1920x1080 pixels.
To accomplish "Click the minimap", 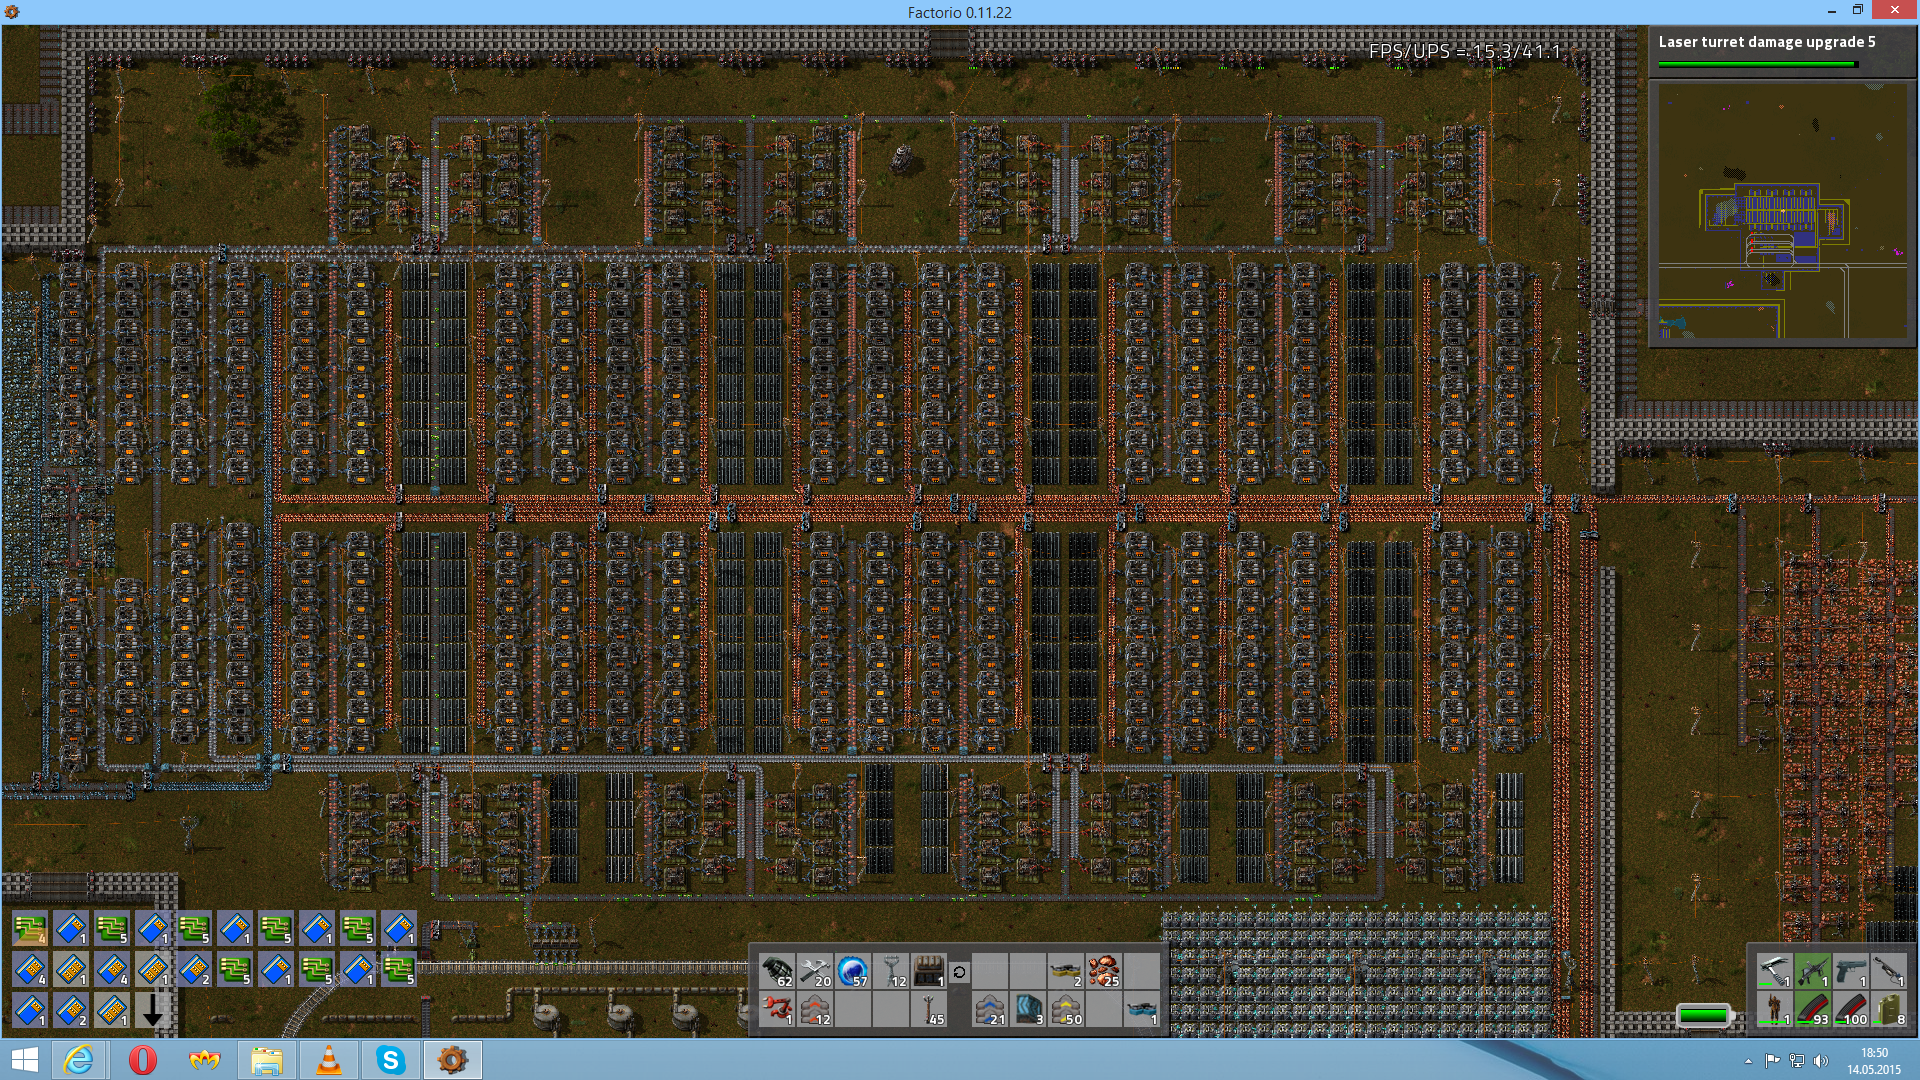I will (x=1782, y=213).
